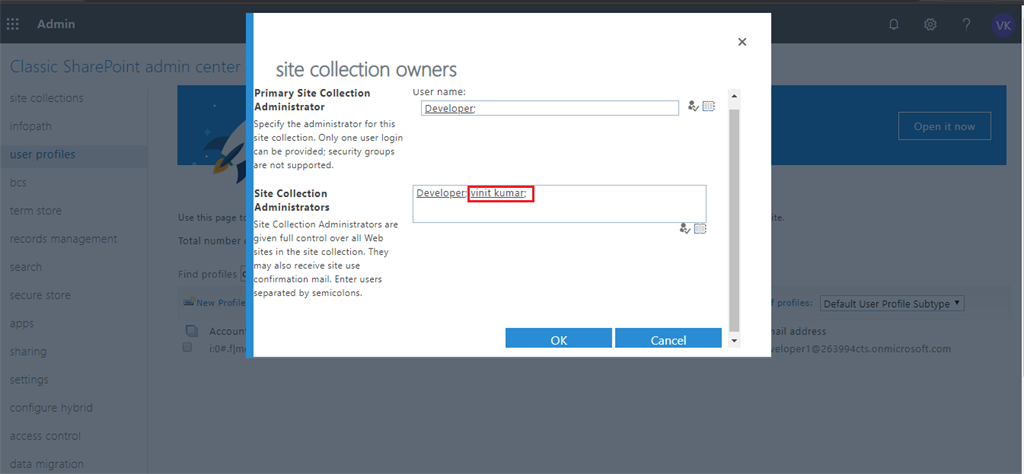Open search in the sidebar
This screenshot has width=1024, height=474.
coord(25,267)
